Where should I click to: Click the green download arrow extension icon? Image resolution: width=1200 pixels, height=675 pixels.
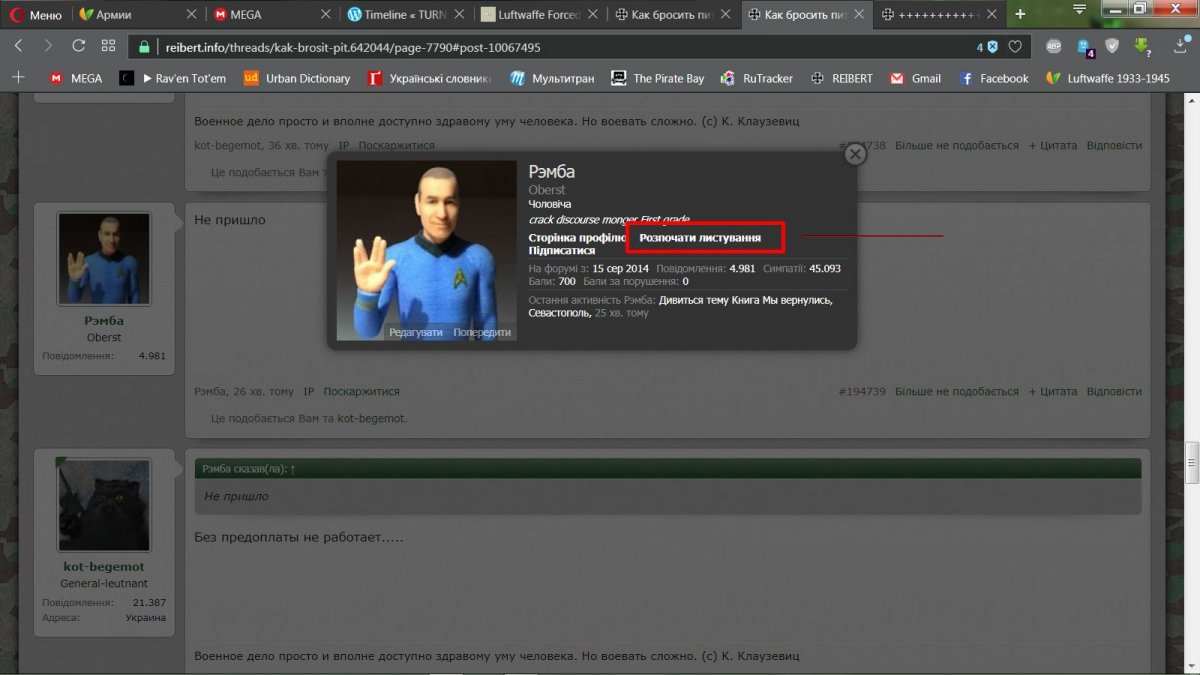(1142, 46)
